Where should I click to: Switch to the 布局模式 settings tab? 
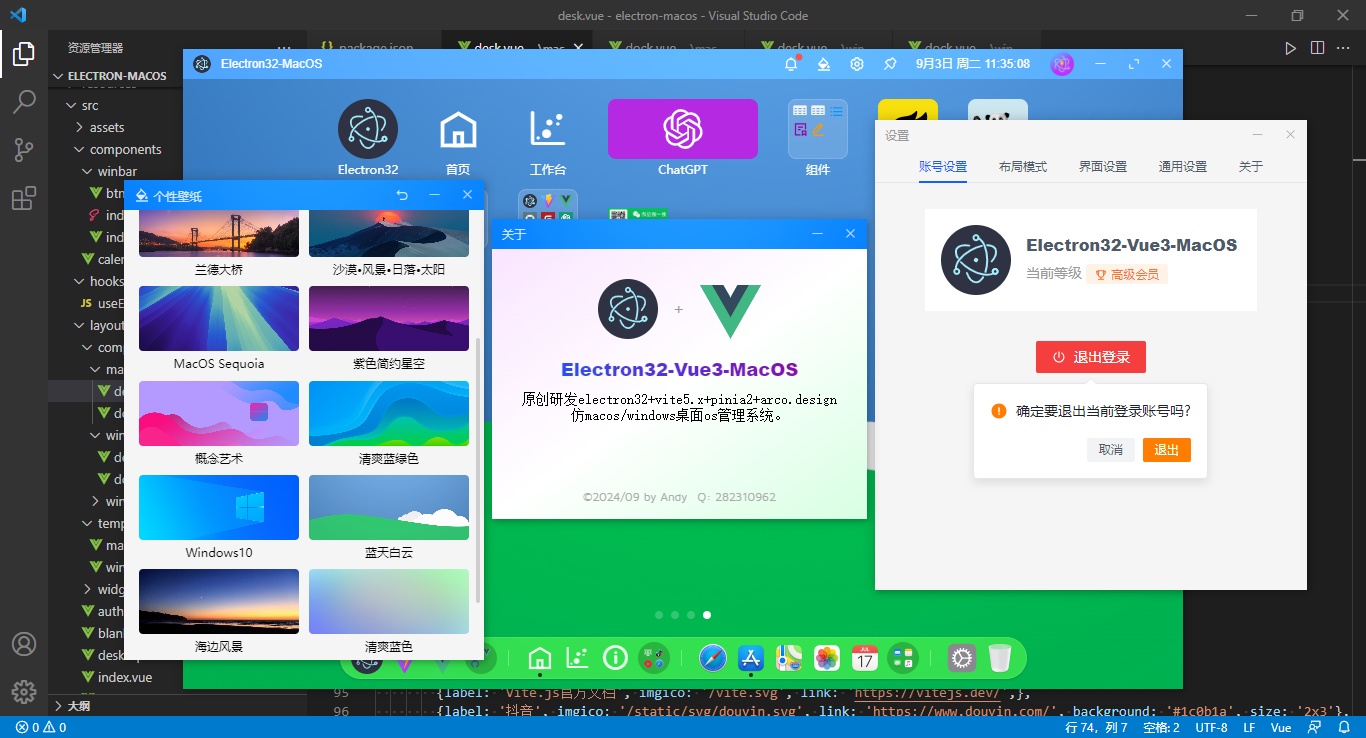coord(1022,167)
